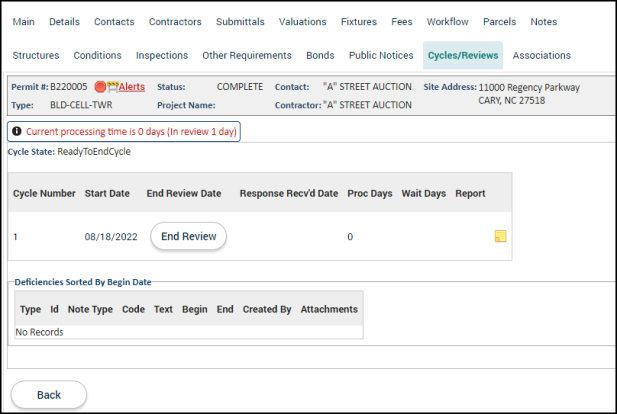Select the Parcels tab
The image size is (617, 414).
tap(499, 22)
